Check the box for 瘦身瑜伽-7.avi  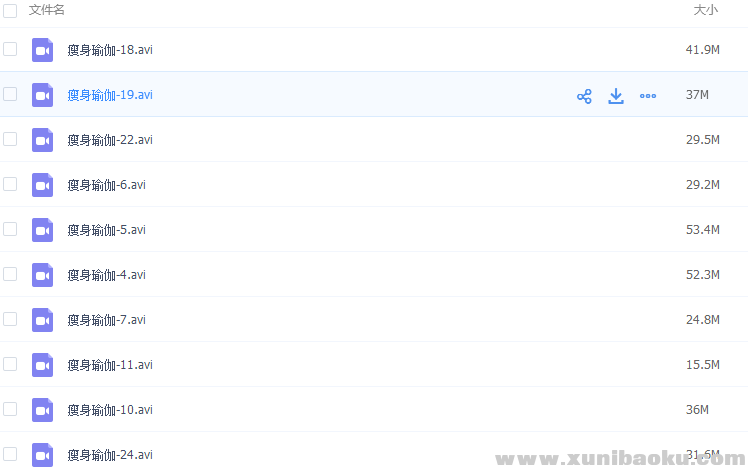[x=10, y=319]
